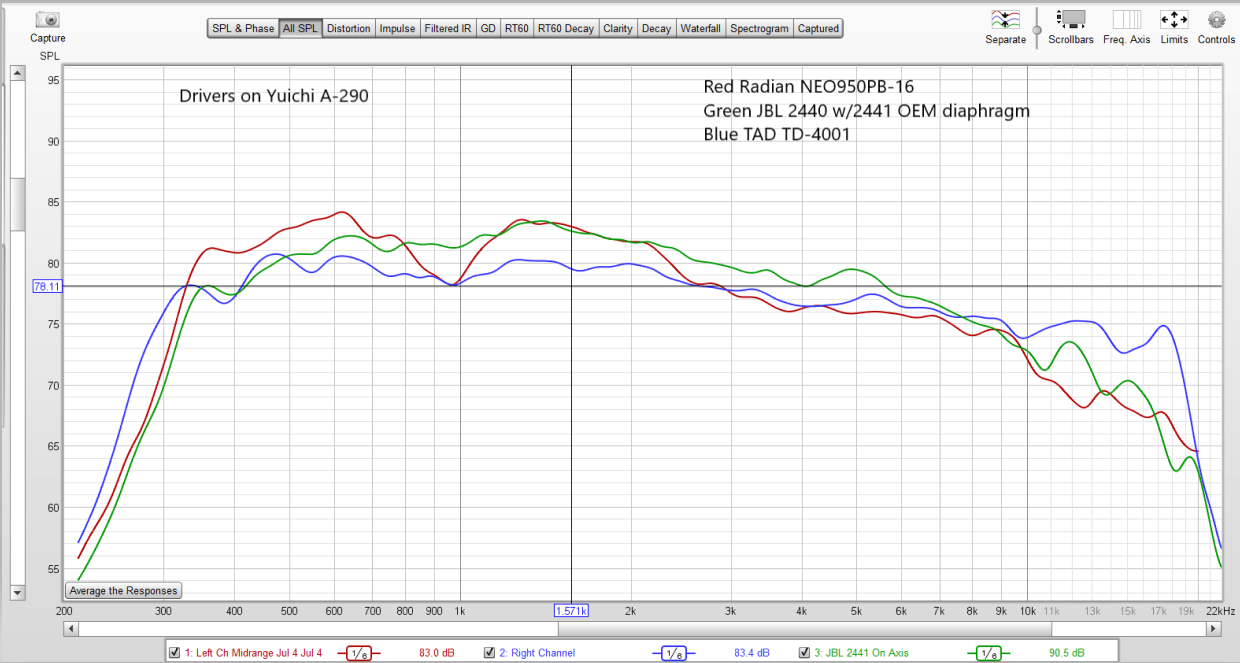Image resolution: width=1240 pixels, height=663 pixels.
Task: Click the Left Ch Midrange legend label
Action: (253, 653)
